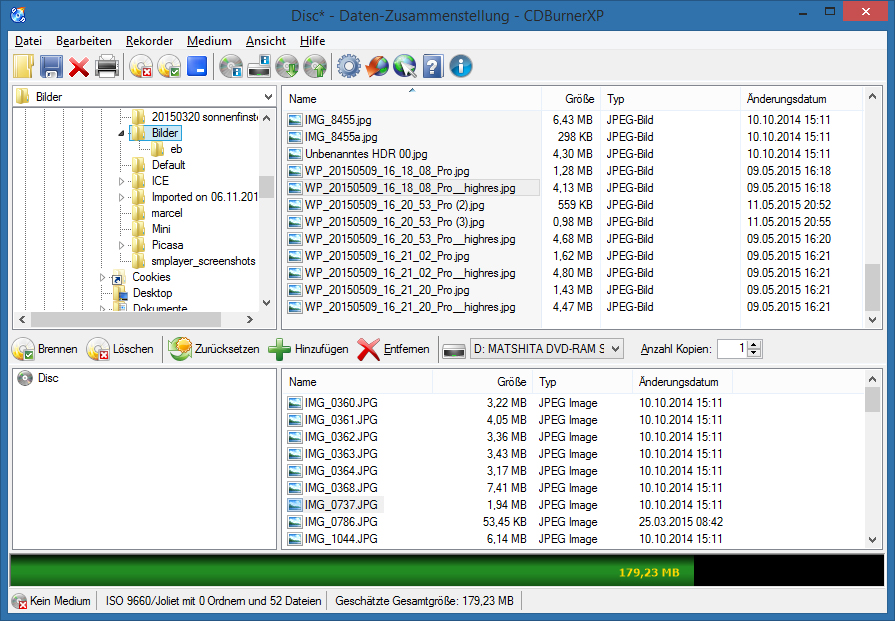Click the blue square toolbar icon

pos(197,66)
